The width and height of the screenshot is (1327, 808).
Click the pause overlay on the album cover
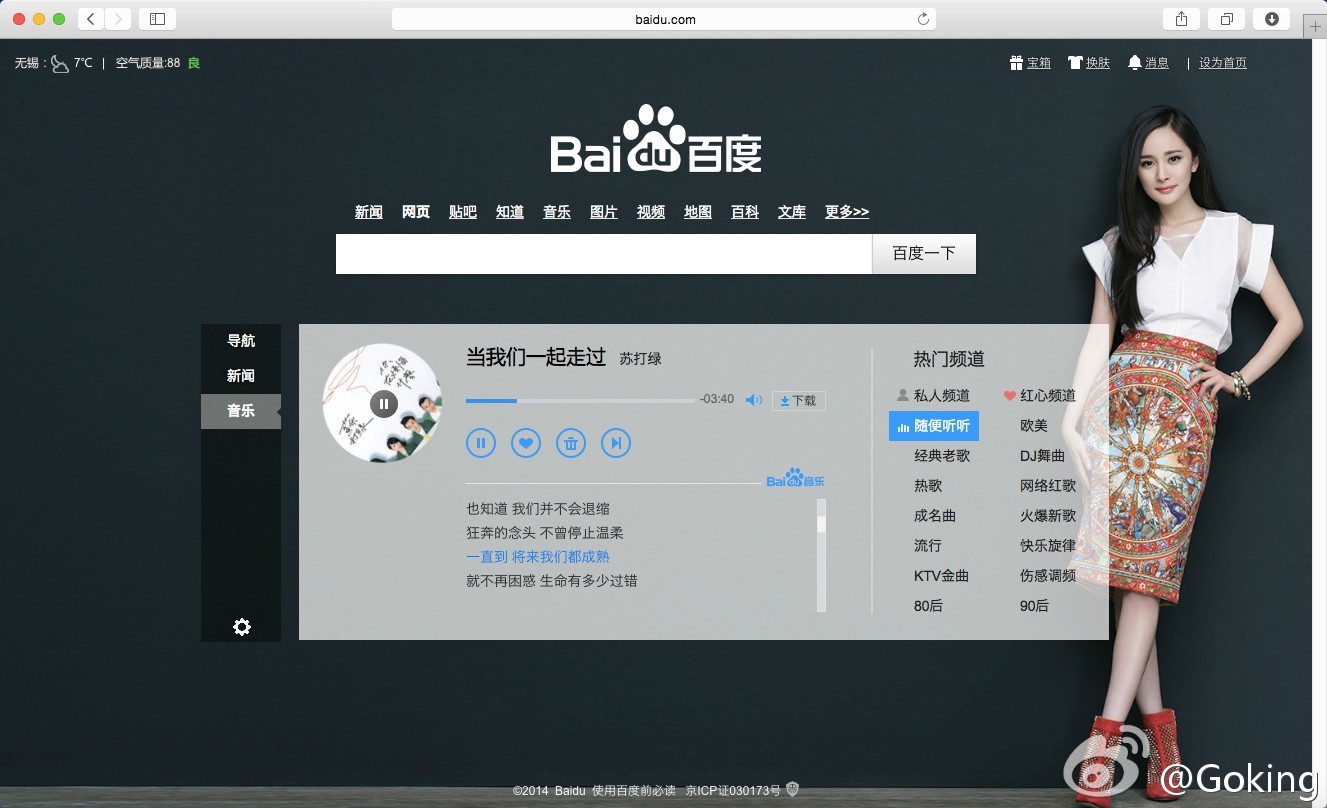coord(384,403)
